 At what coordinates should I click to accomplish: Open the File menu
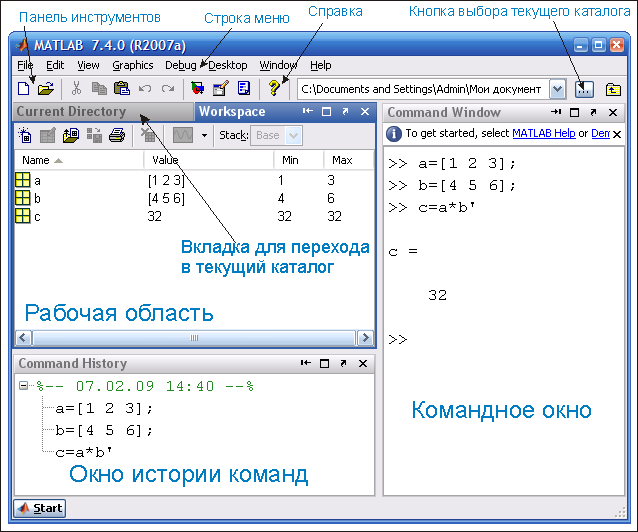pos(25,65)
